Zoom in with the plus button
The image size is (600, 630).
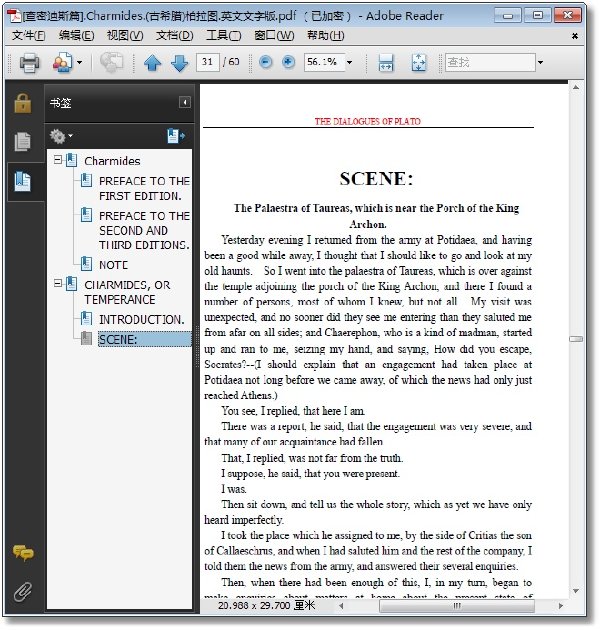(x=288, y=62)
